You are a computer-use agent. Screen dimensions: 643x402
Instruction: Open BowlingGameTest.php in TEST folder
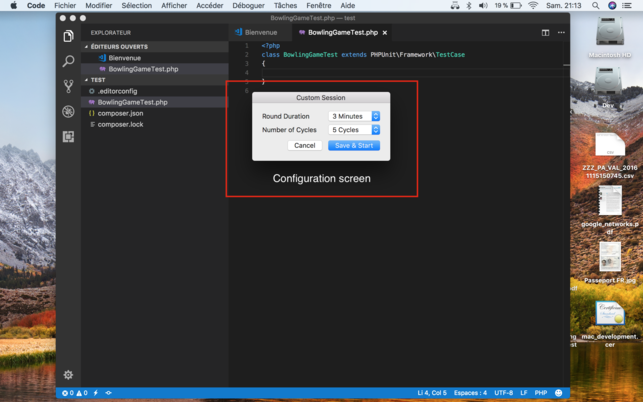coord(155,102)
